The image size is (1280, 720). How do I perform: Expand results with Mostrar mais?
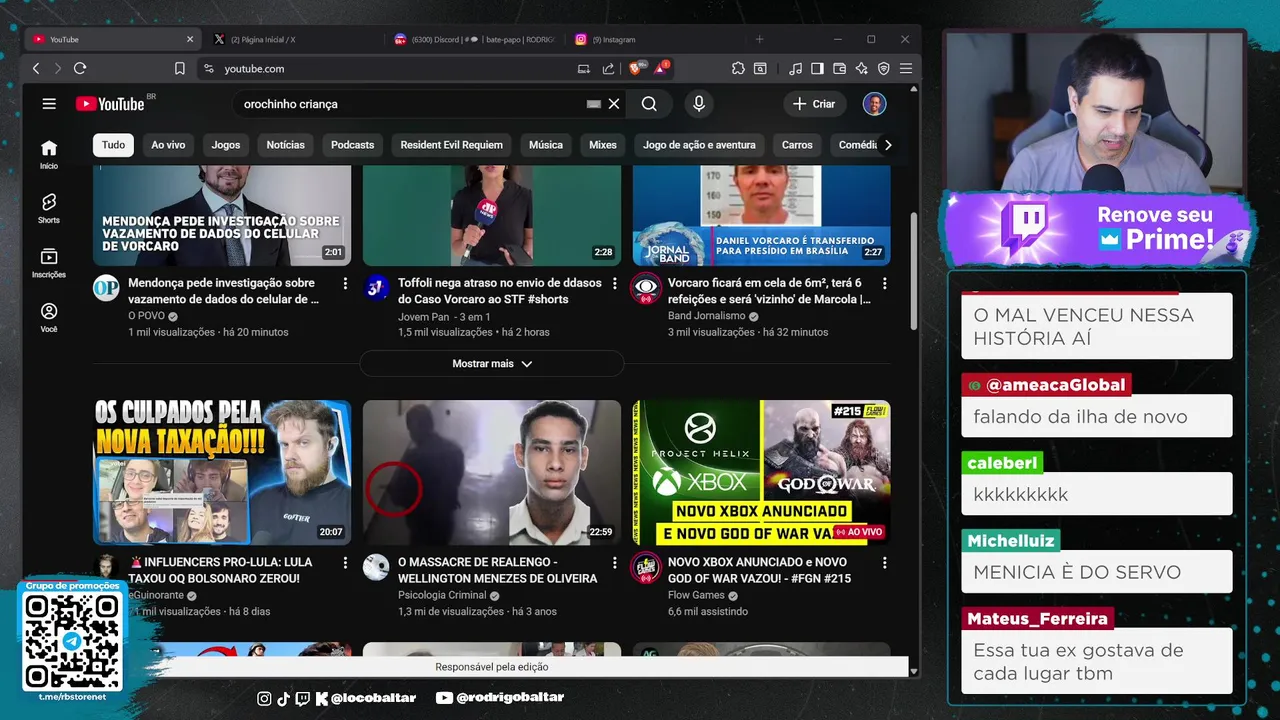[492, 364]
